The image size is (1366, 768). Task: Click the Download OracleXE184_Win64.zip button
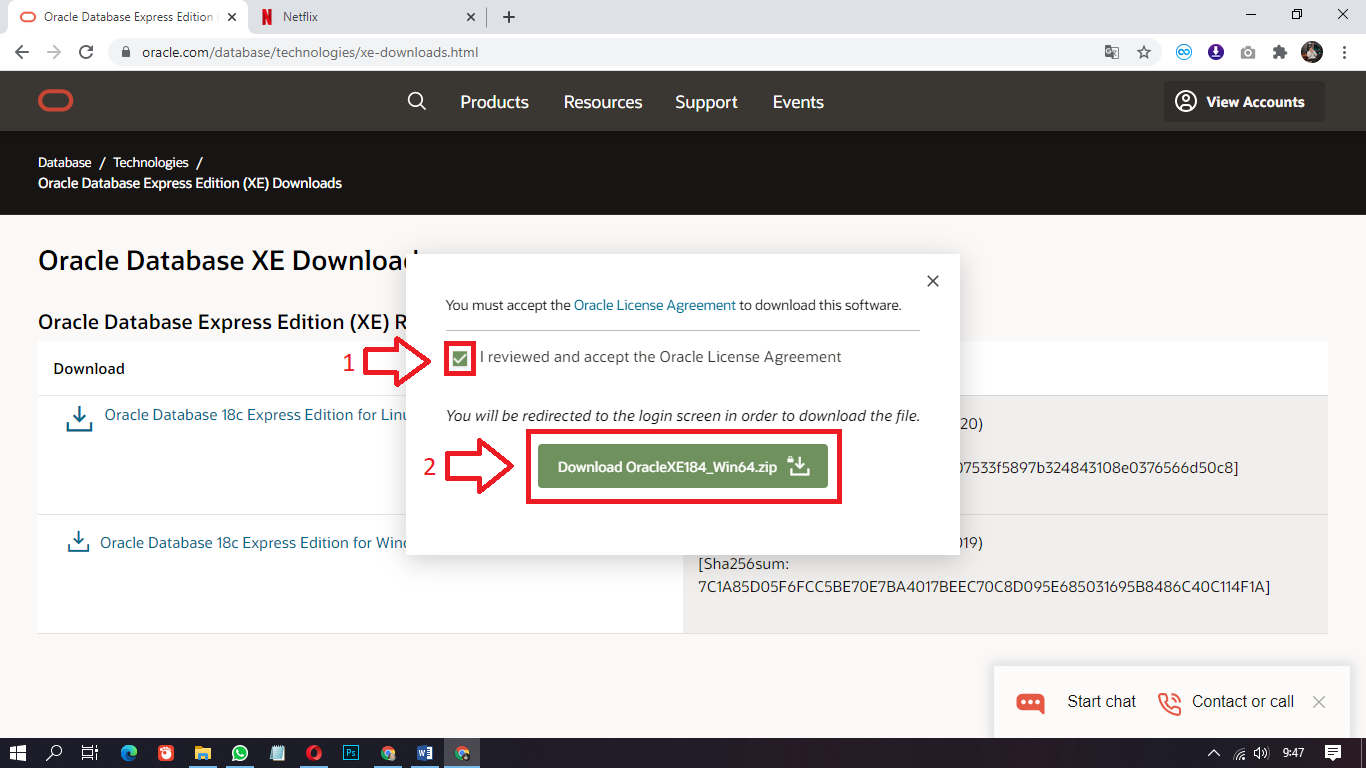683,465
